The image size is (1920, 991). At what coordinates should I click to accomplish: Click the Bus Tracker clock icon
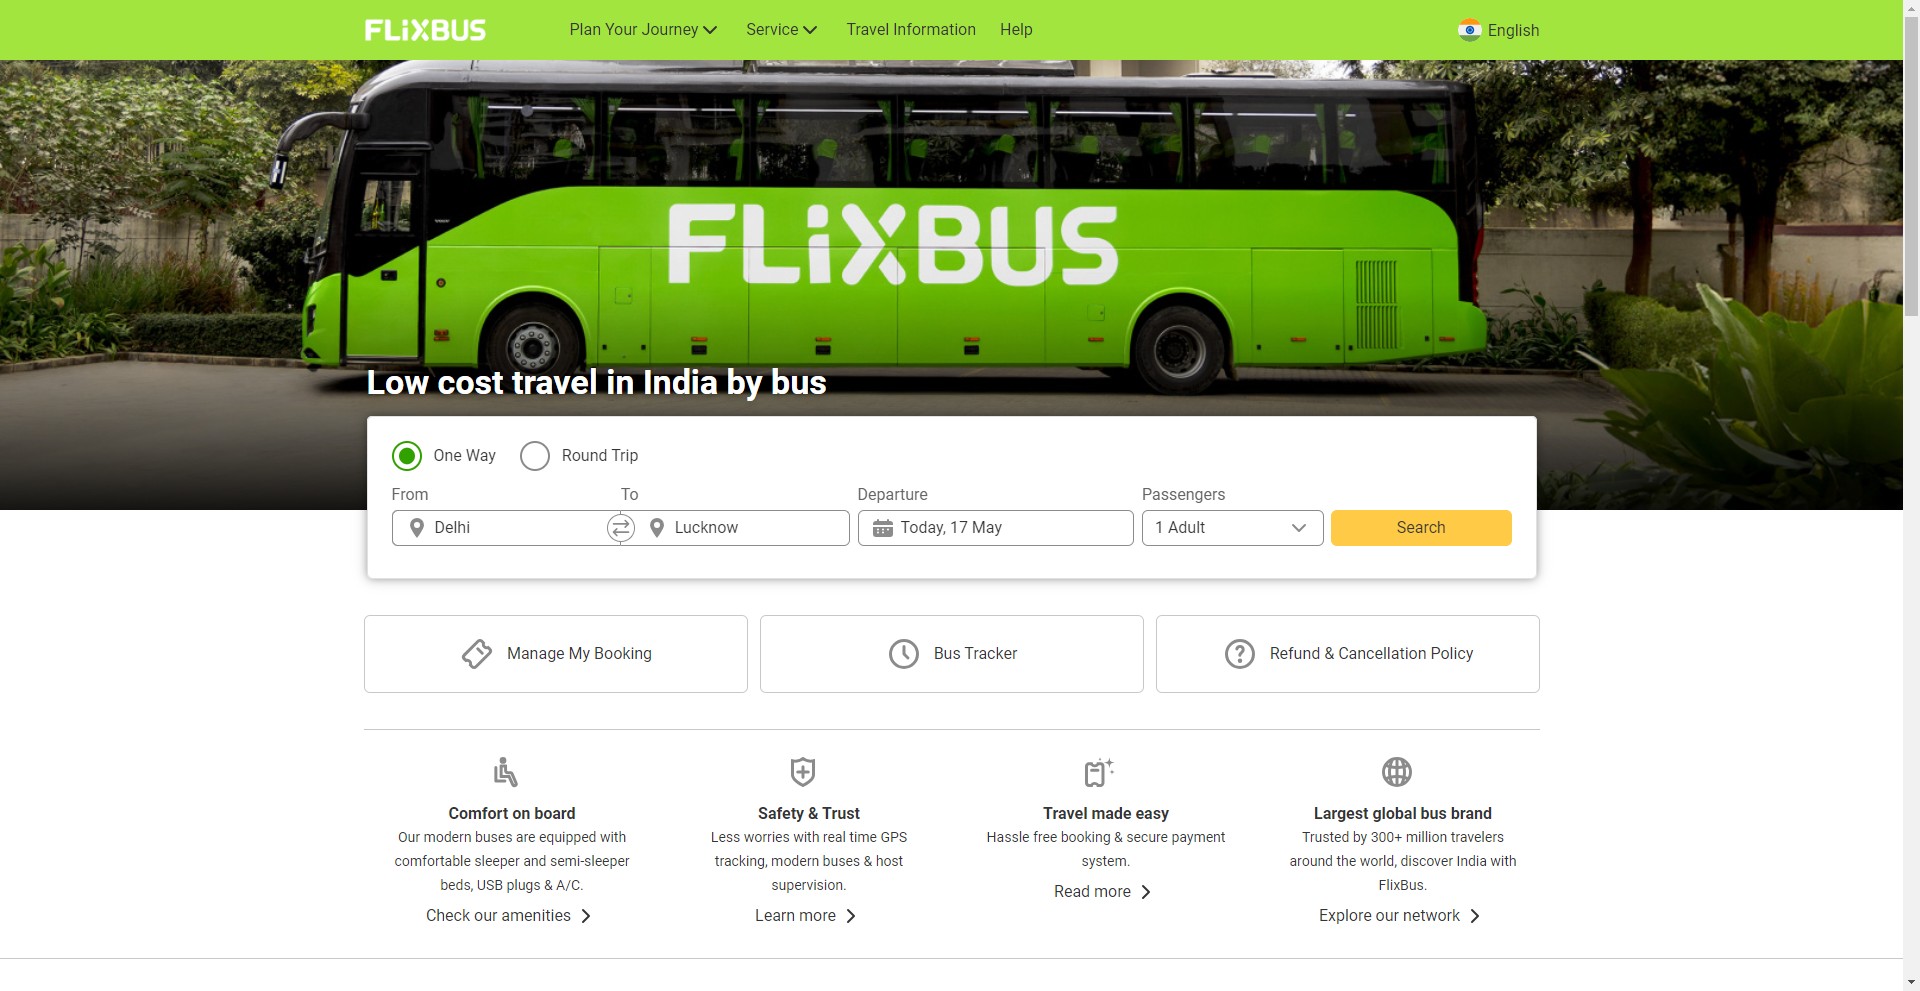pyautogui.click(x=904, y=654)
